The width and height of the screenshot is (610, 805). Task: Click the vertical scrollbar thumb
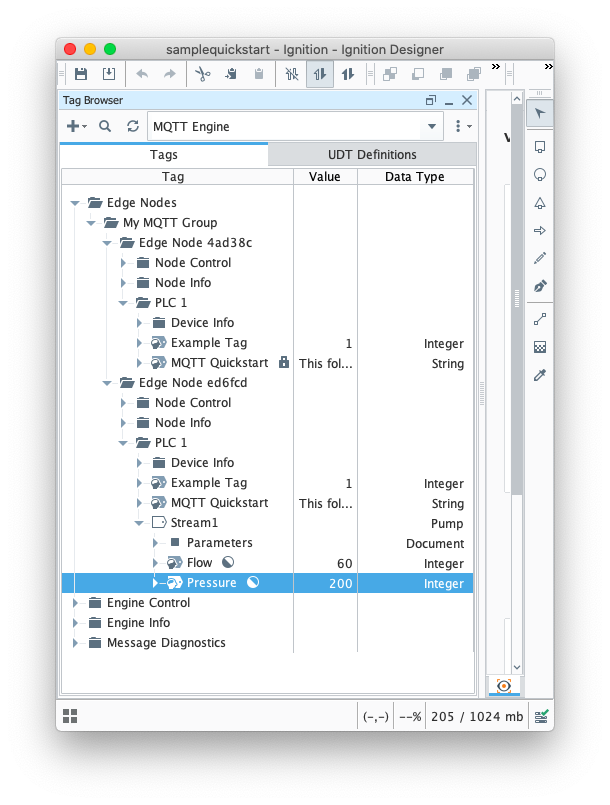[x=517, y=298]
